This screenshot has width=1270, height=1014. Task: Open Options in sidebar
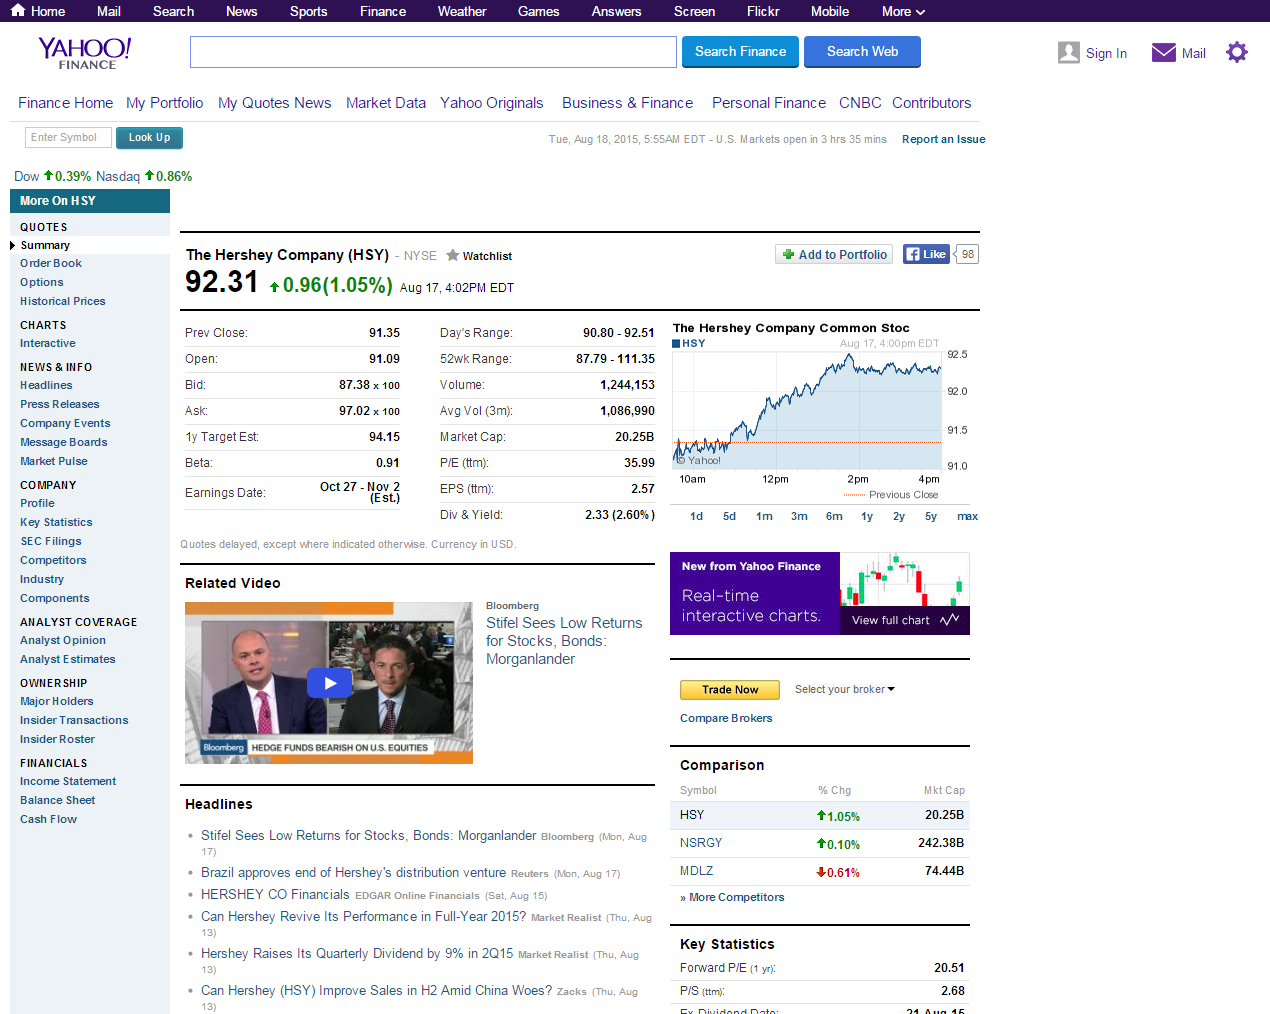tap(41, 282)
